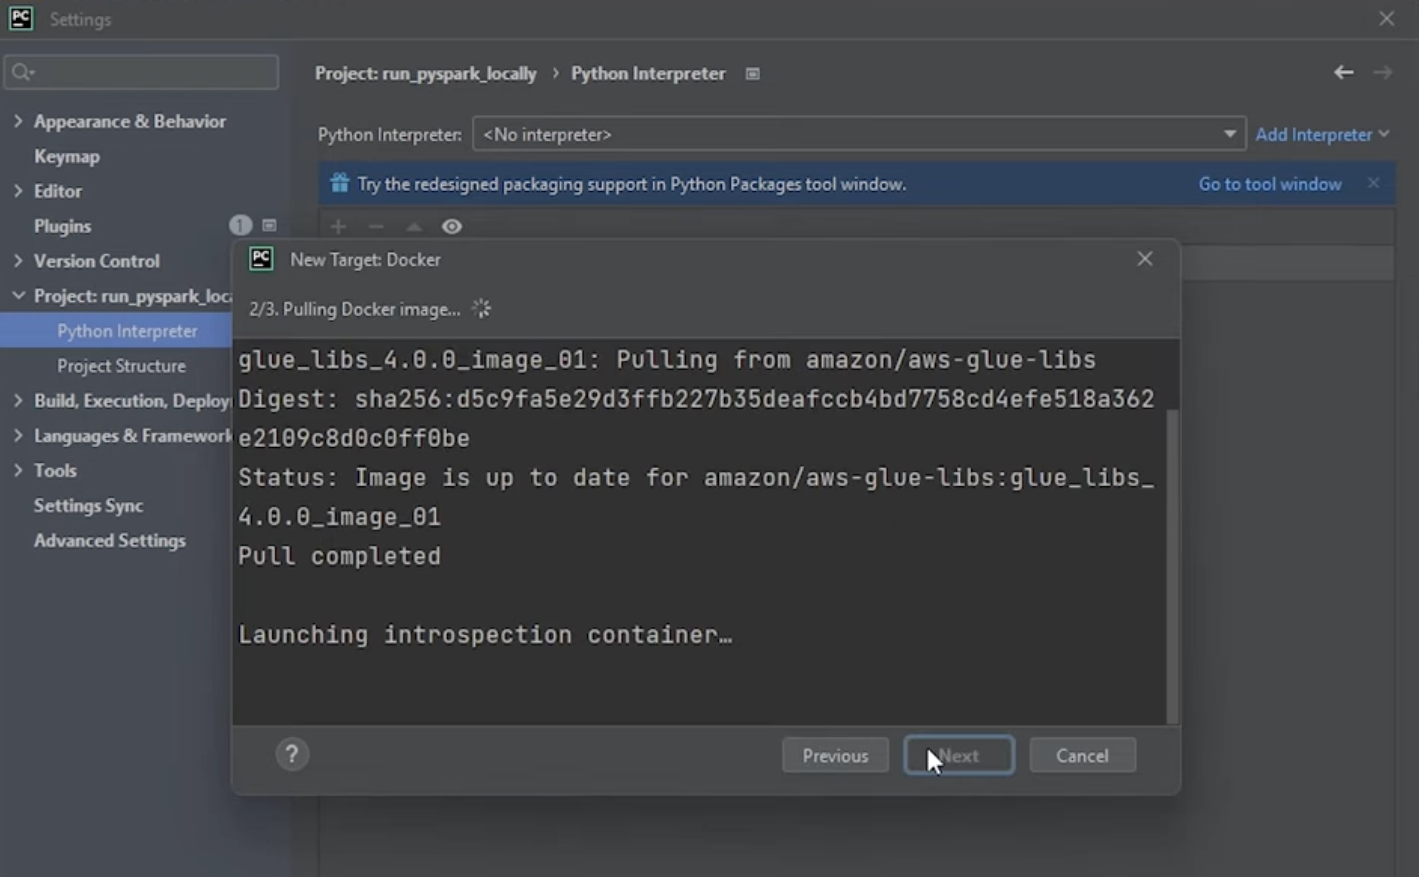Close the Settings window
Viewport: 1419px width, 877px height.
[1386, 19]
